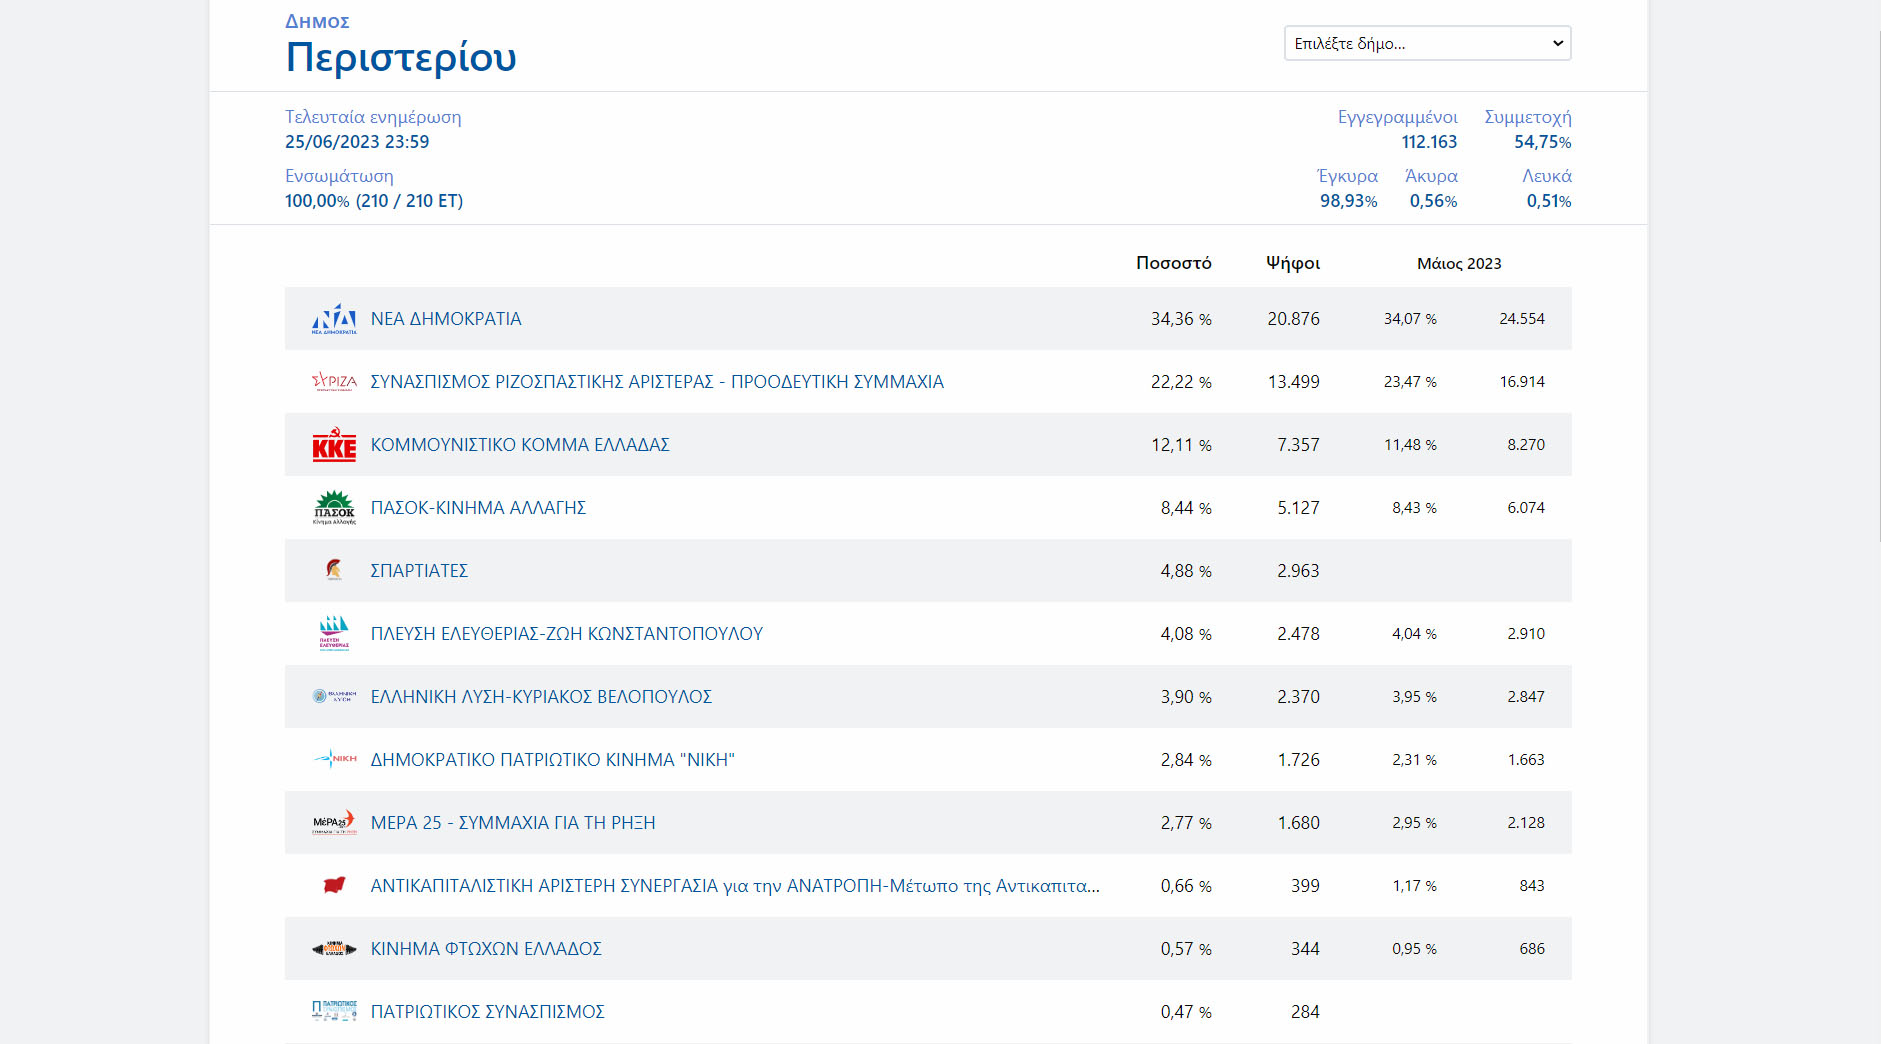Click the red KKE party logo
The image size is (1881, 1044).
[334, 445]
